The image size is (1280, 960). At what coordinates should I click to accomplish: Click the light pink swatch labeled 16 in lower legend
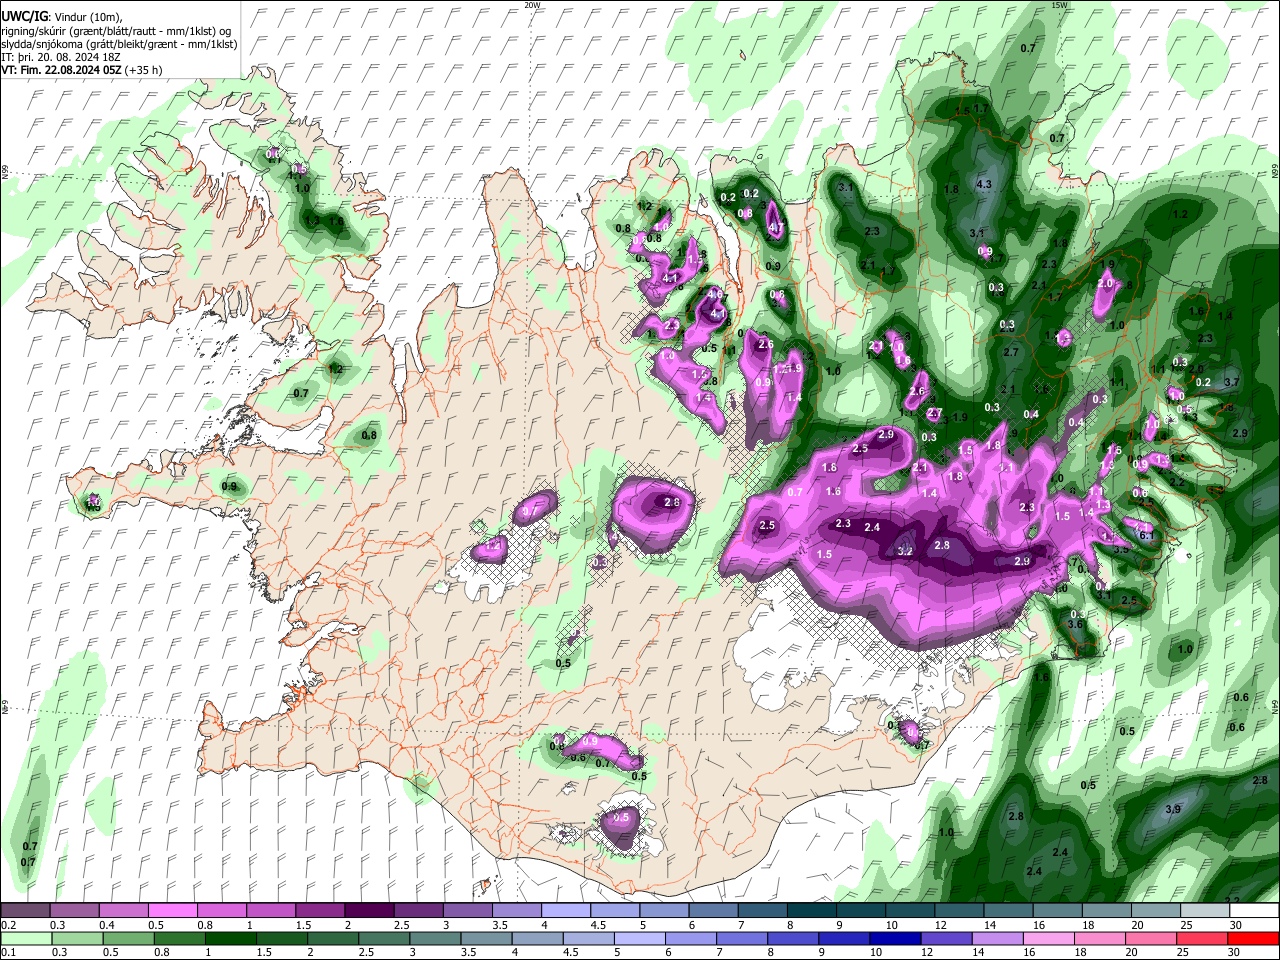tap(1048, 939)
